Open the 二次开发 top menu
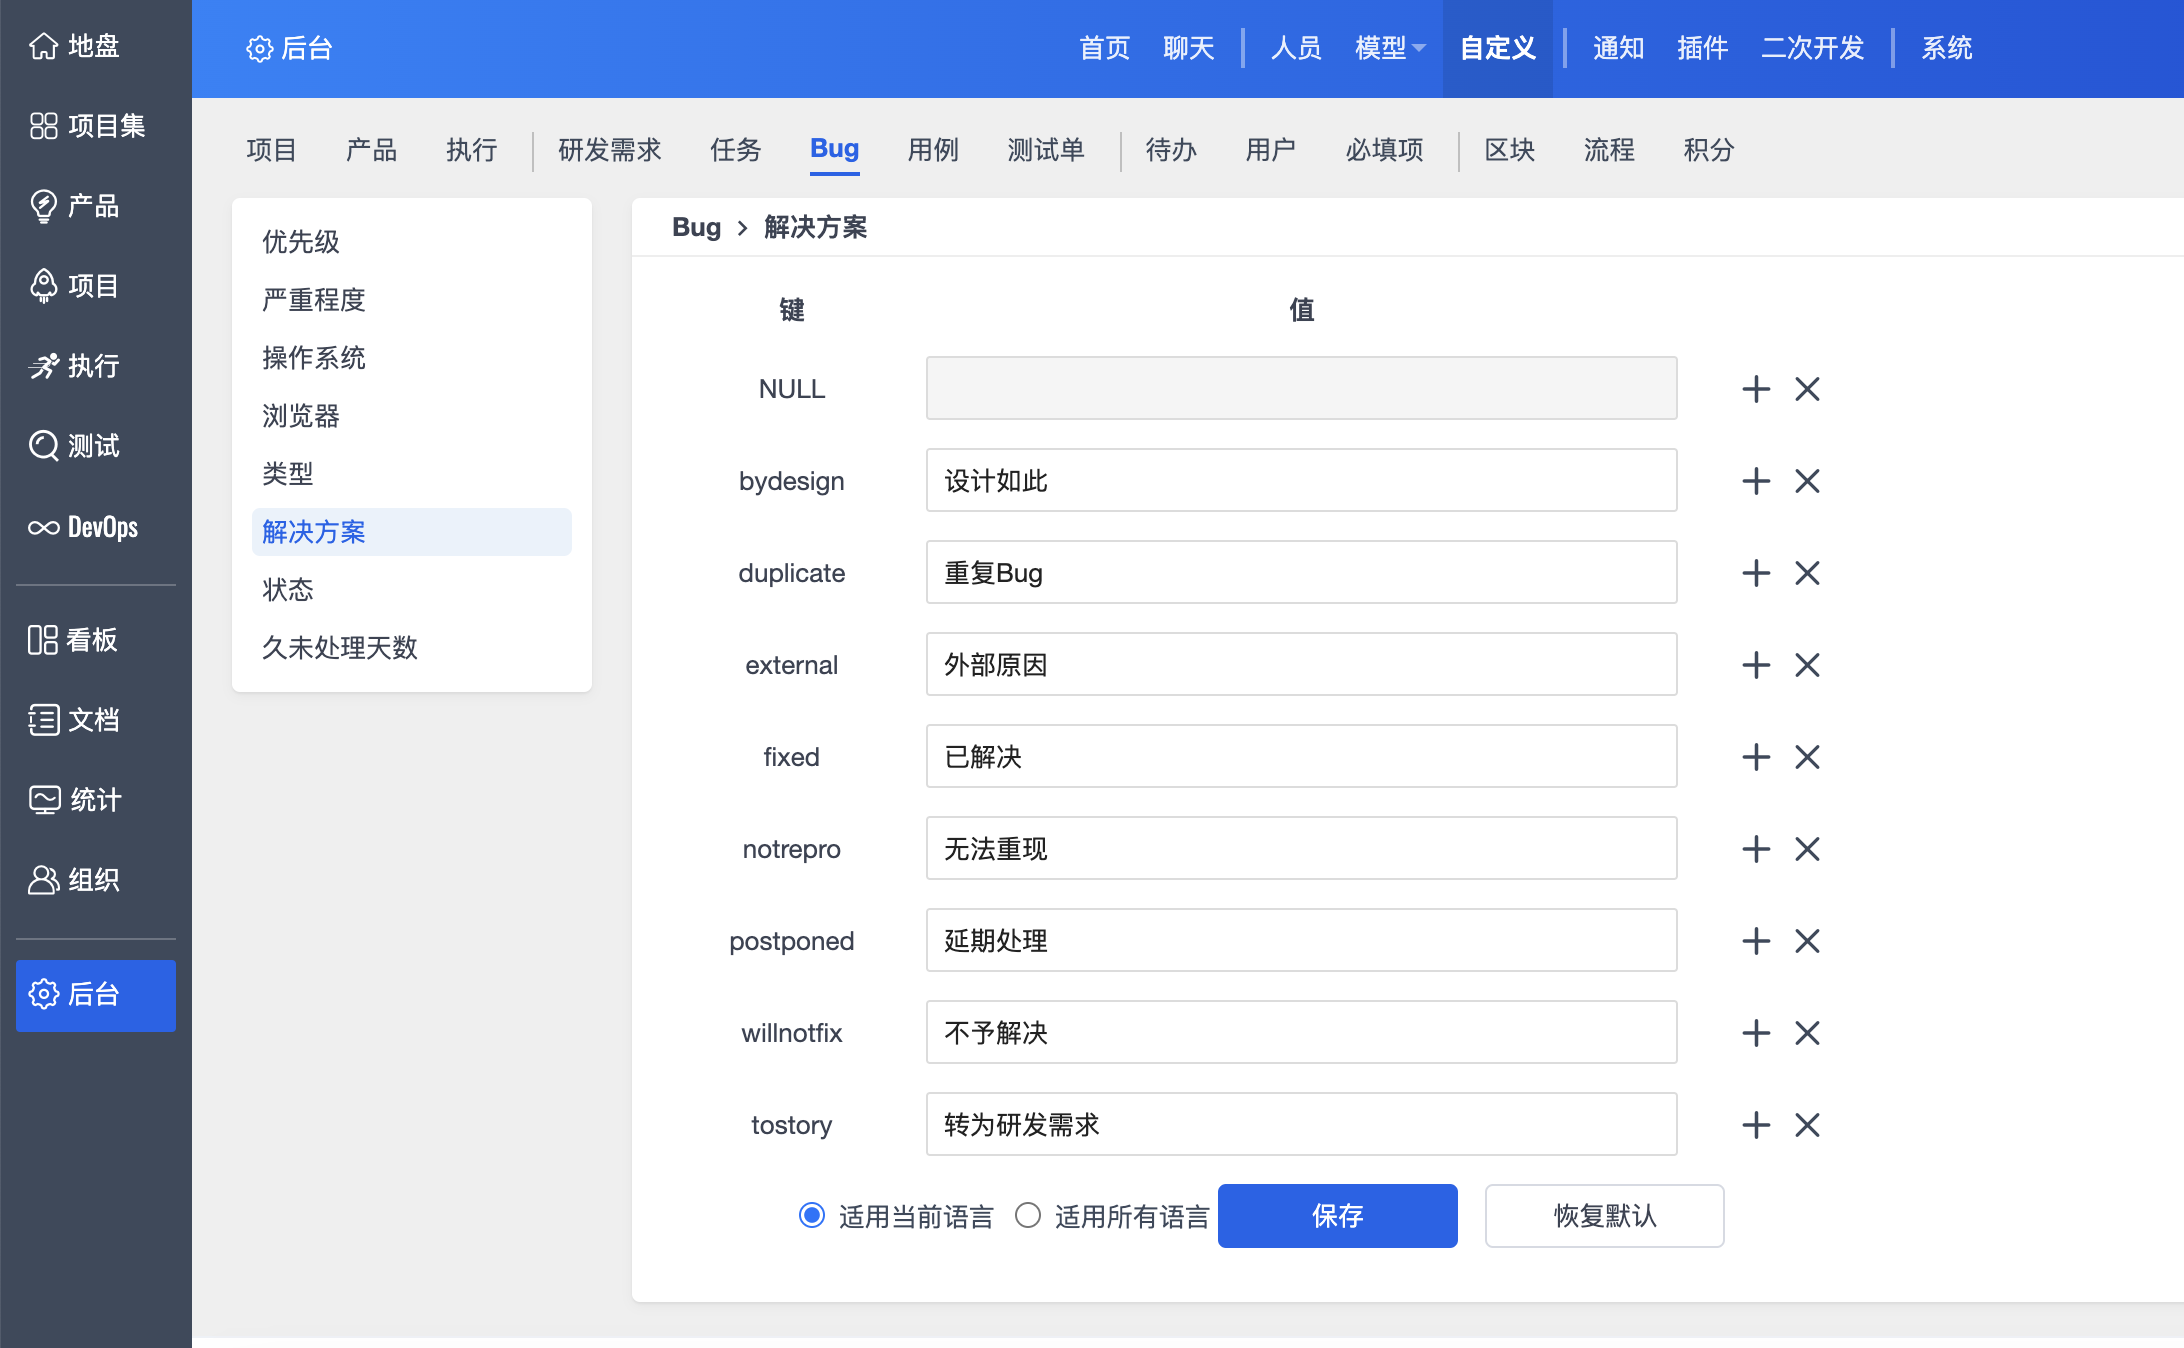This screenshot has width=2184, height=1348. click(x=1812, y=48)
